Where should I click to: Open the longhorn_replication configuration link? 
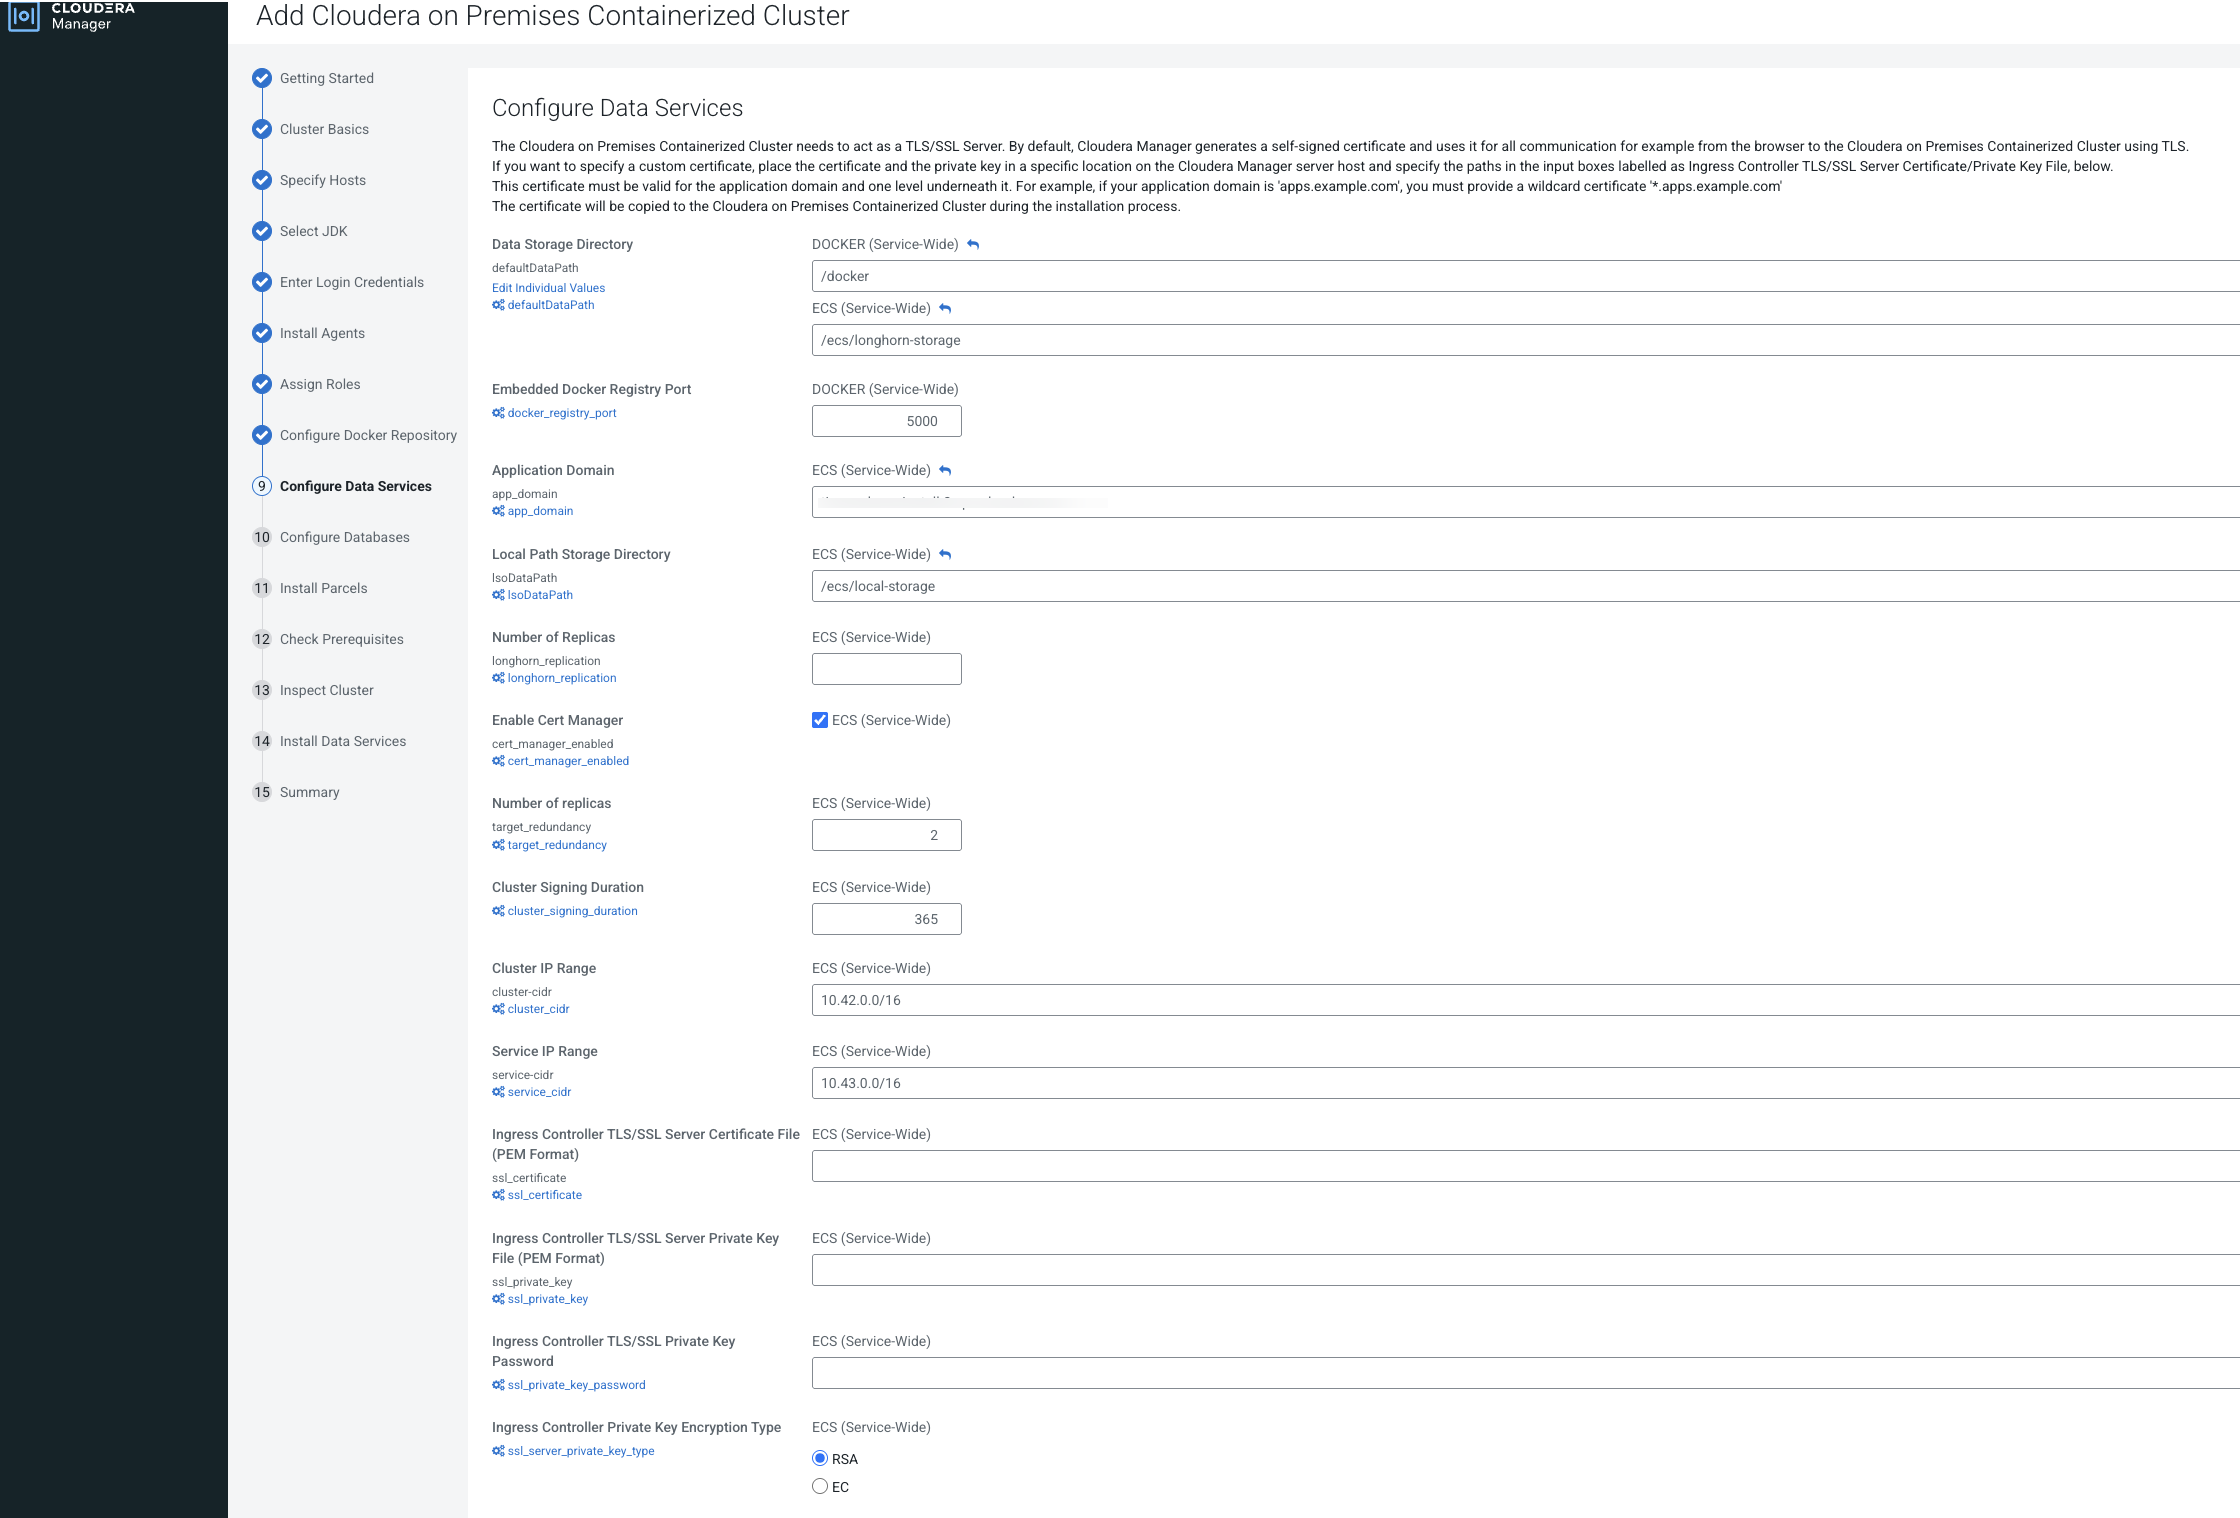[x=561, y=678]
